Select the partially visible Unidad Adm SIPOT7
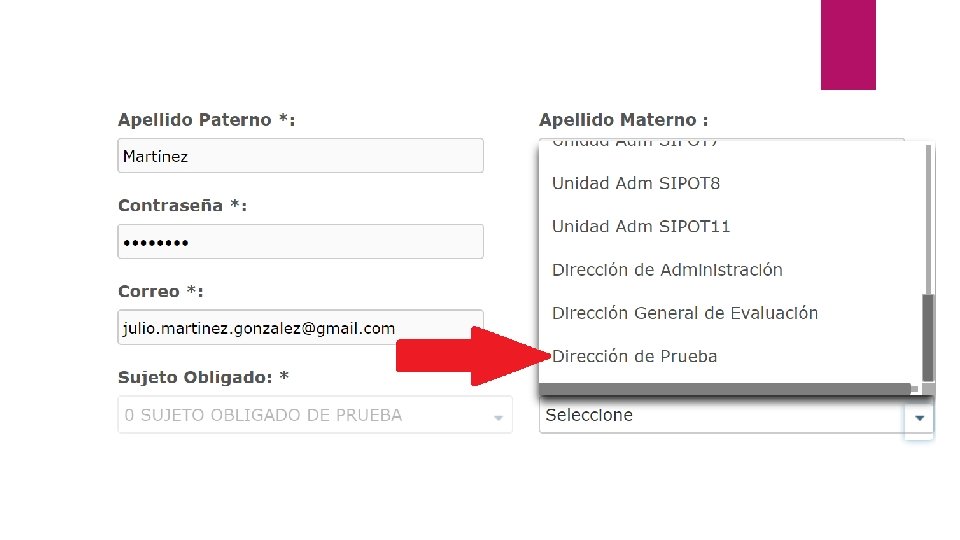 (636, 145)
